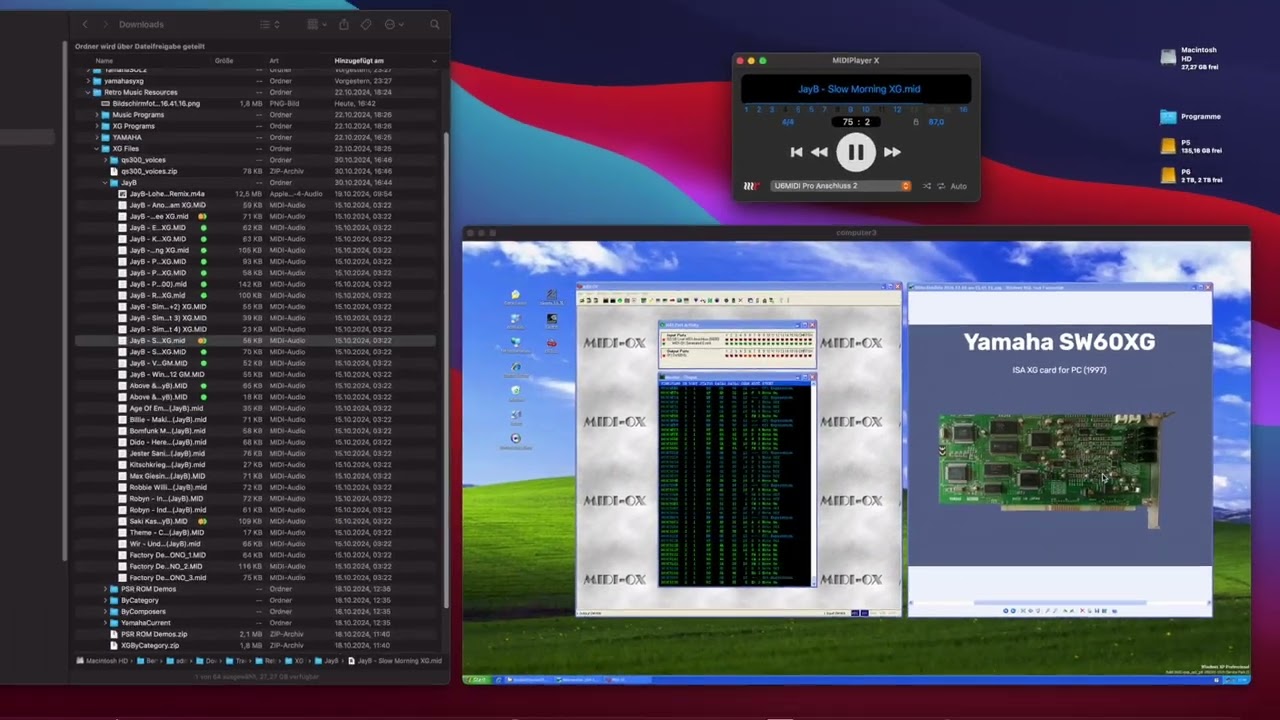
Task: Click the Finder share icon
Action: pos(344,24)
